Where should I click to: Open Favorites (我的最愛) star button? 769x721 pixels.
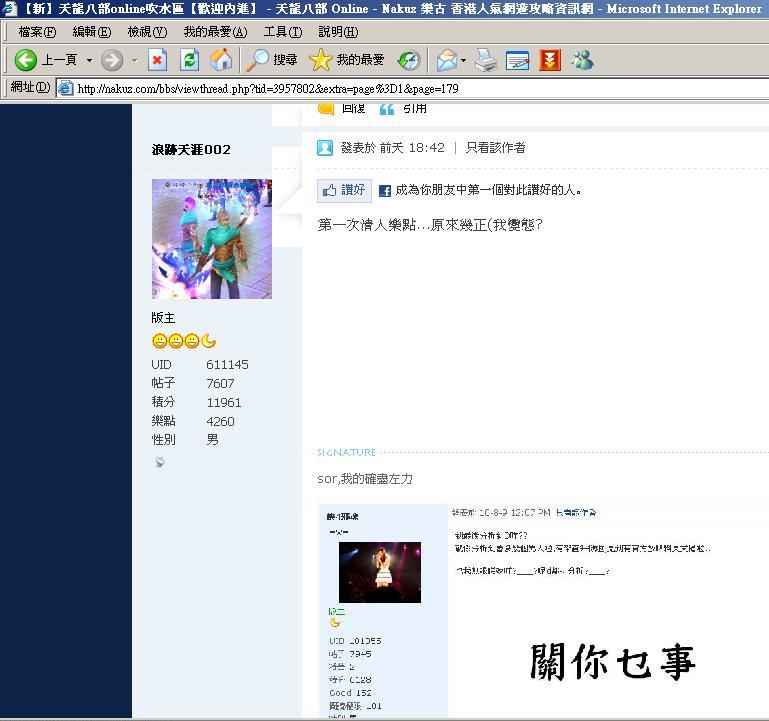pyautogui.click(x=347, y=60)
